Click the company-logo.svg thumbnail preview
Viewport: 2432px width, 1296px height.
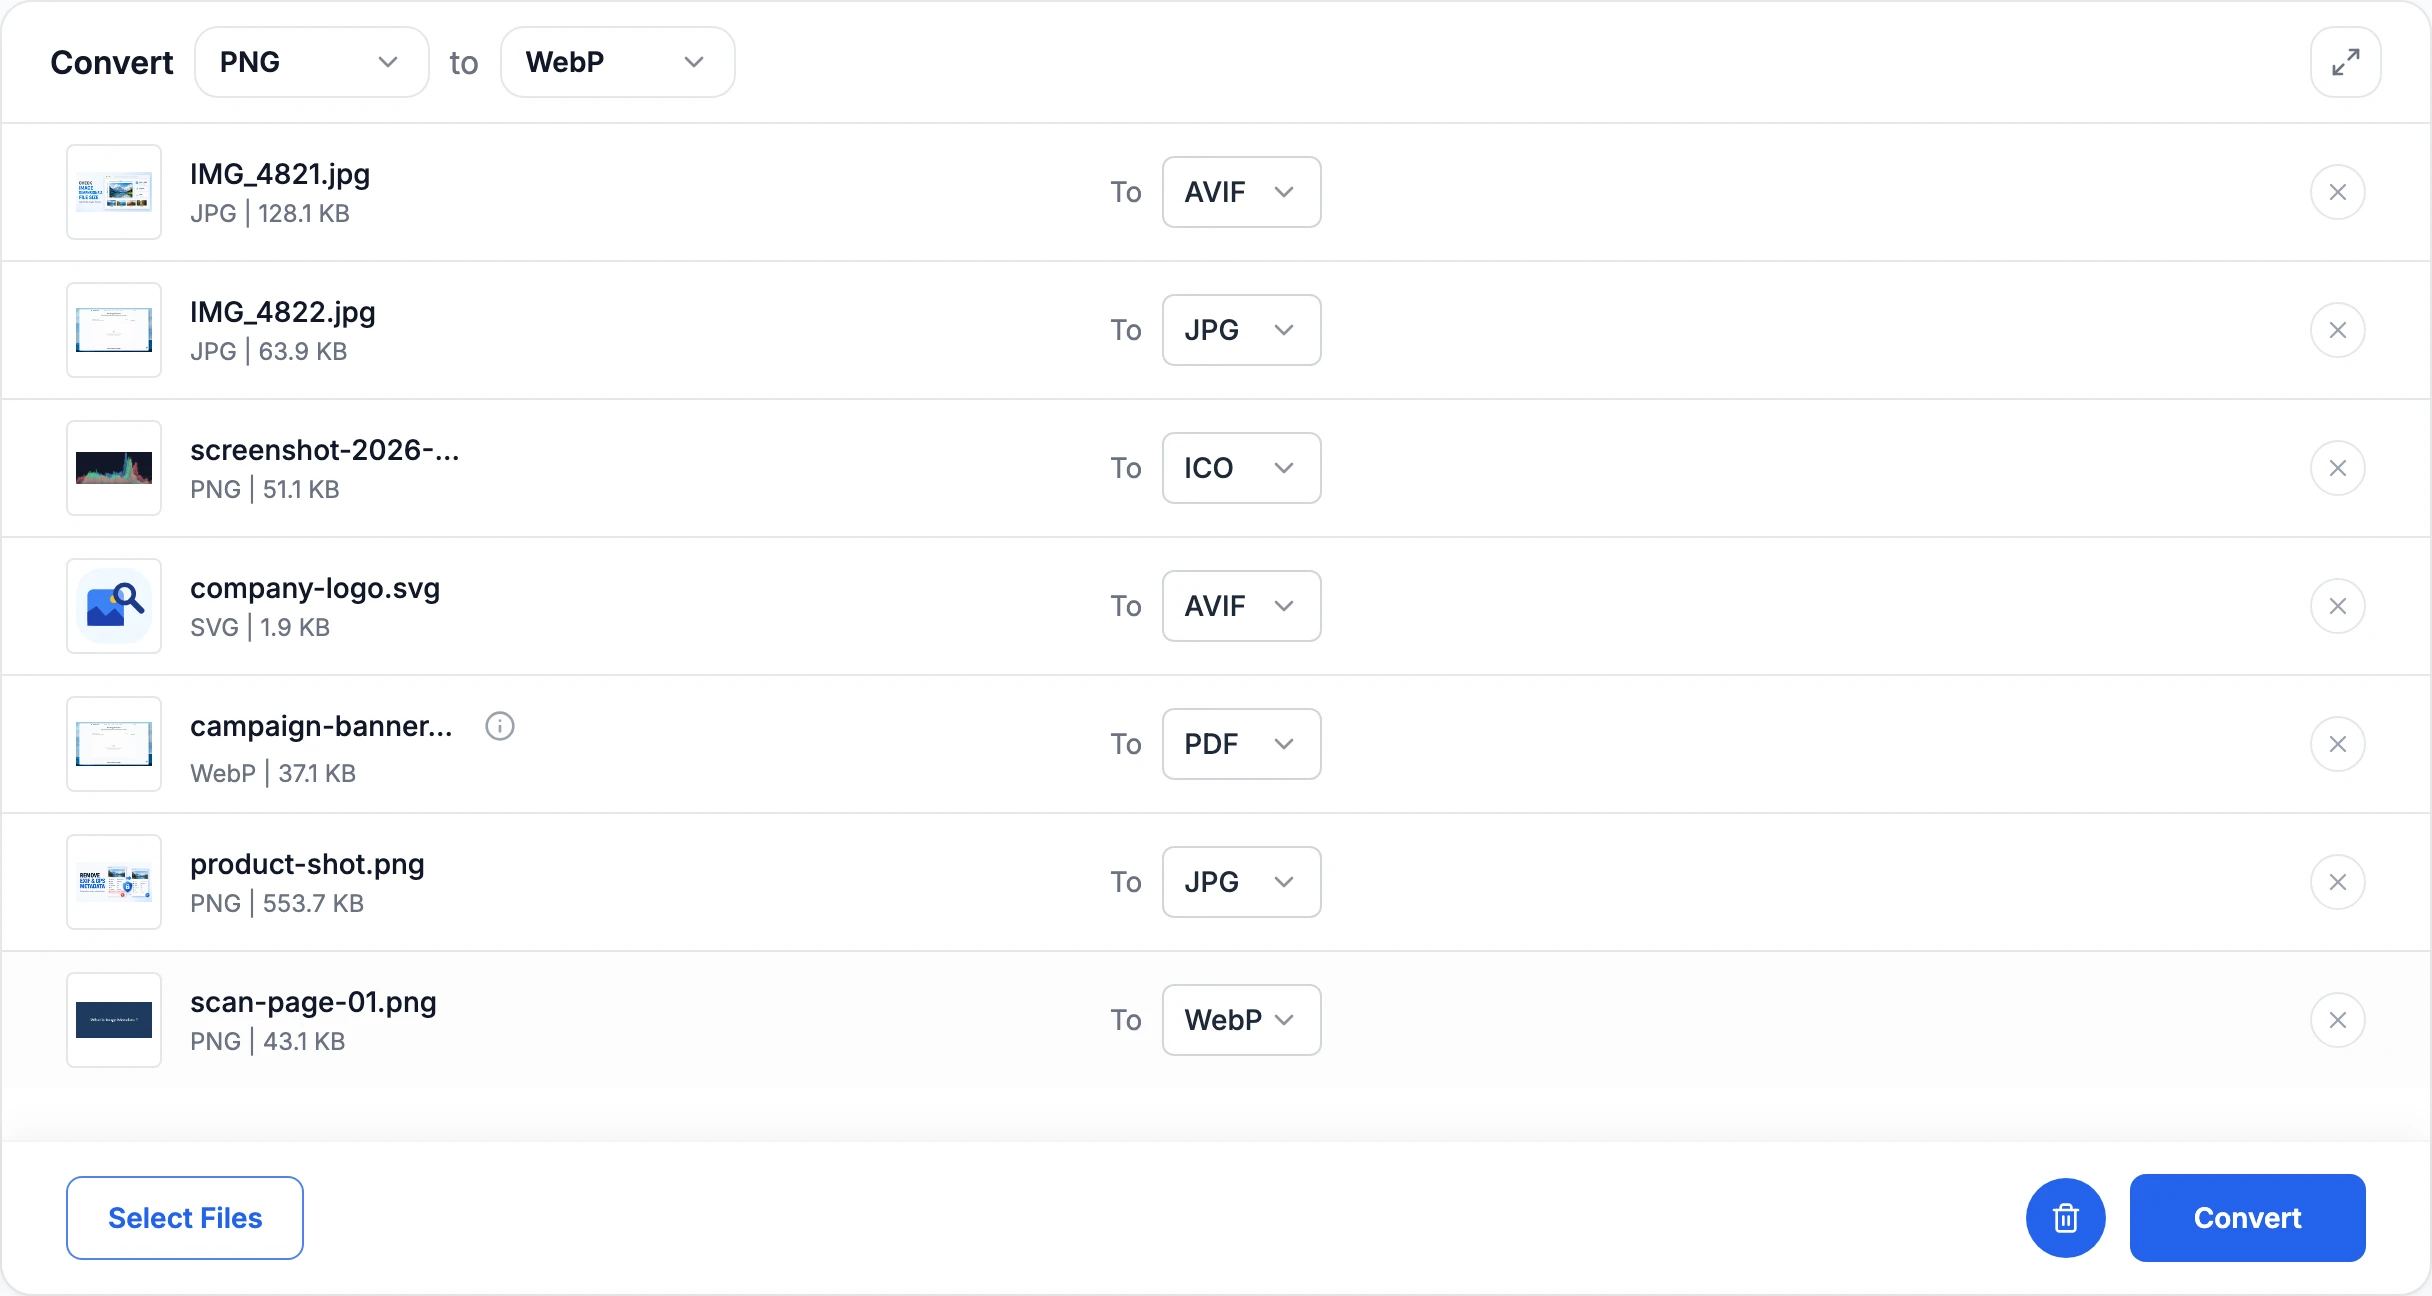pos(114,606)
